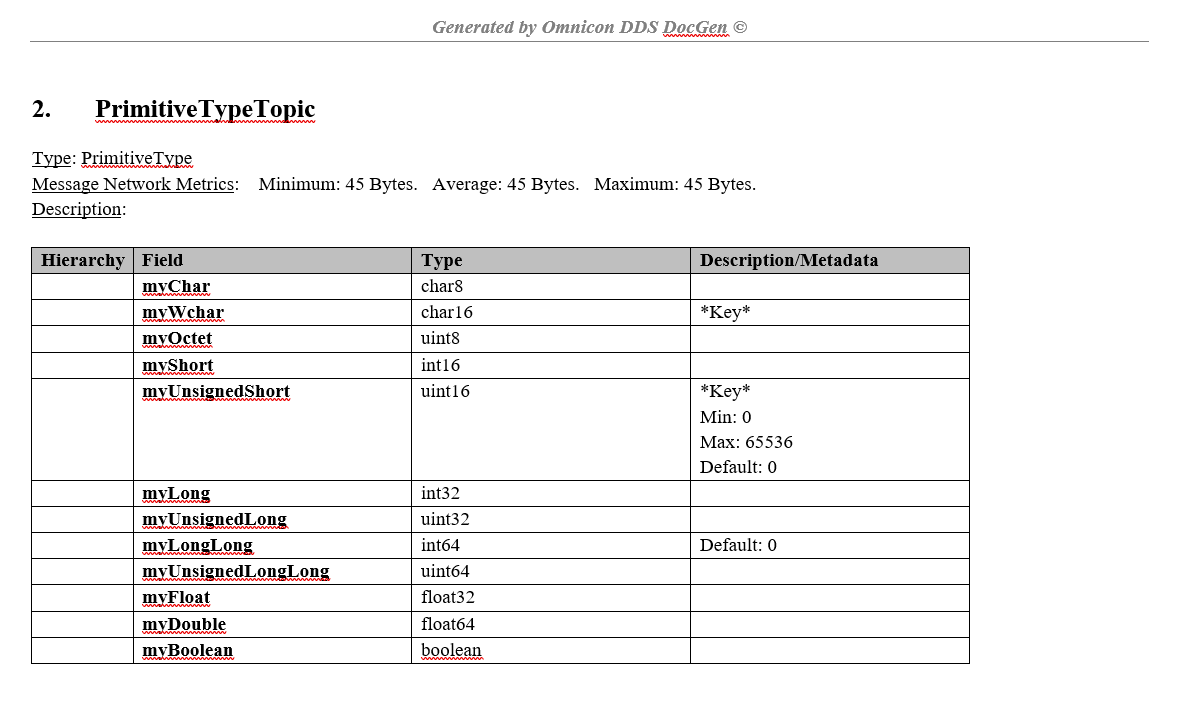
Task: Click the myWchar field link
Action: point(183,312)
